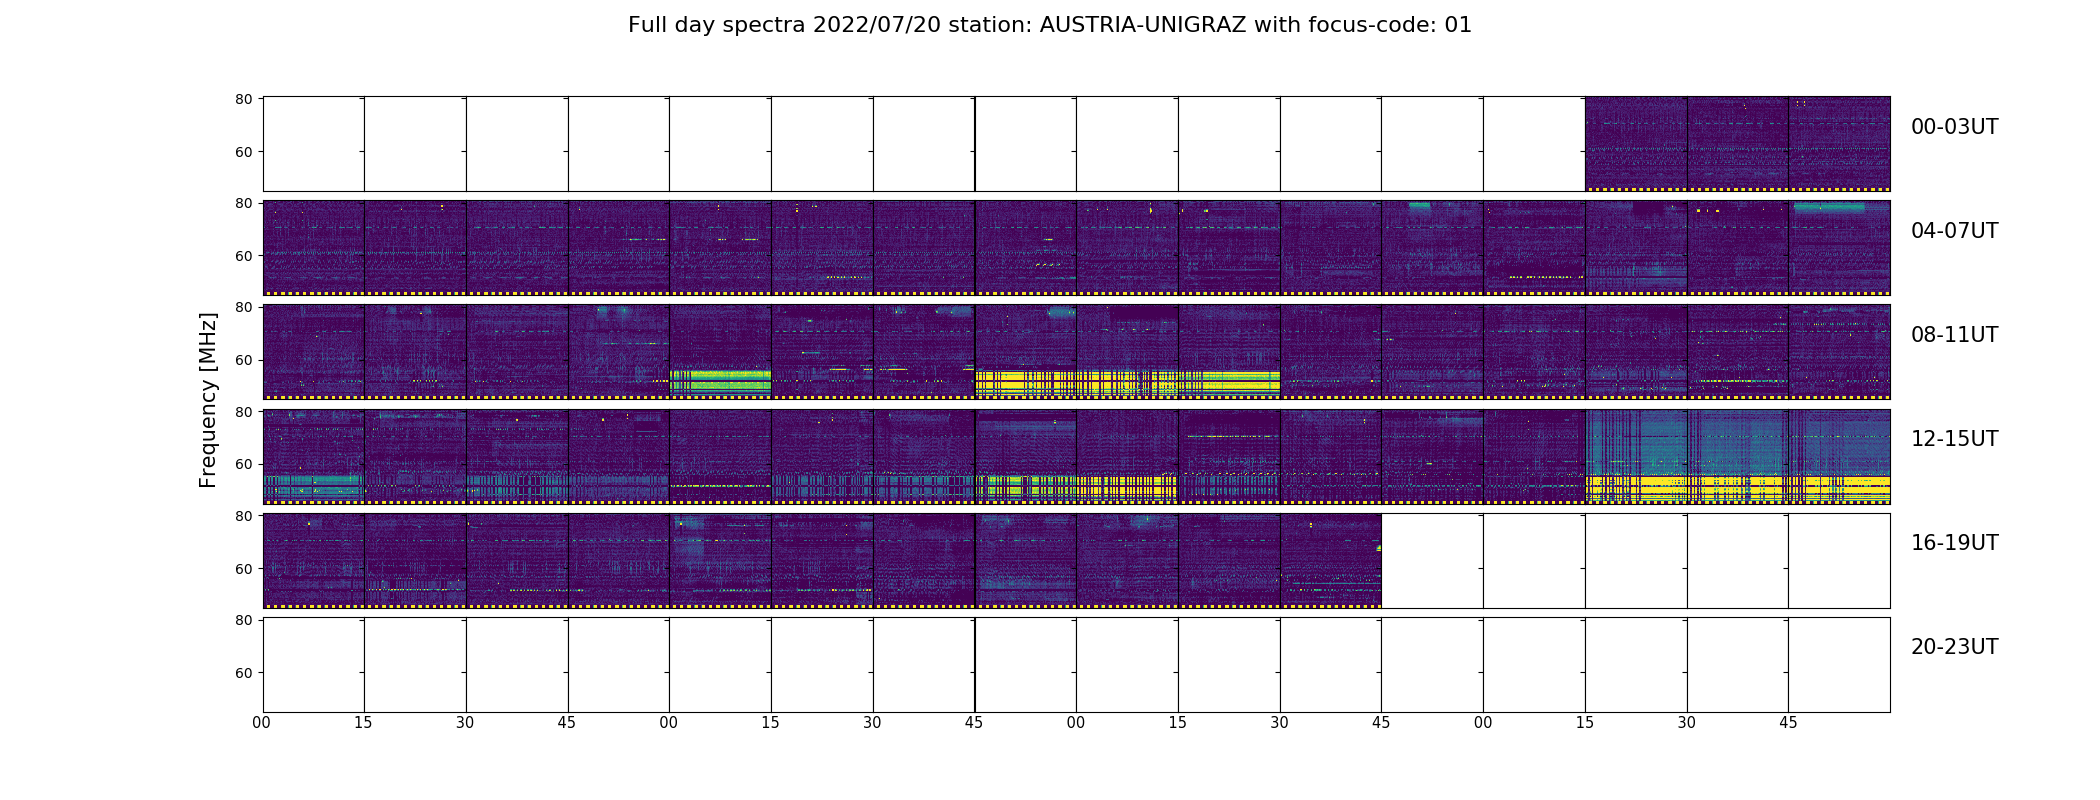Image resolution: width=2100 pixels, height=800 pixels.
Task: Select the 60 tick of the 20-23UT row
Action: (243, 672)
